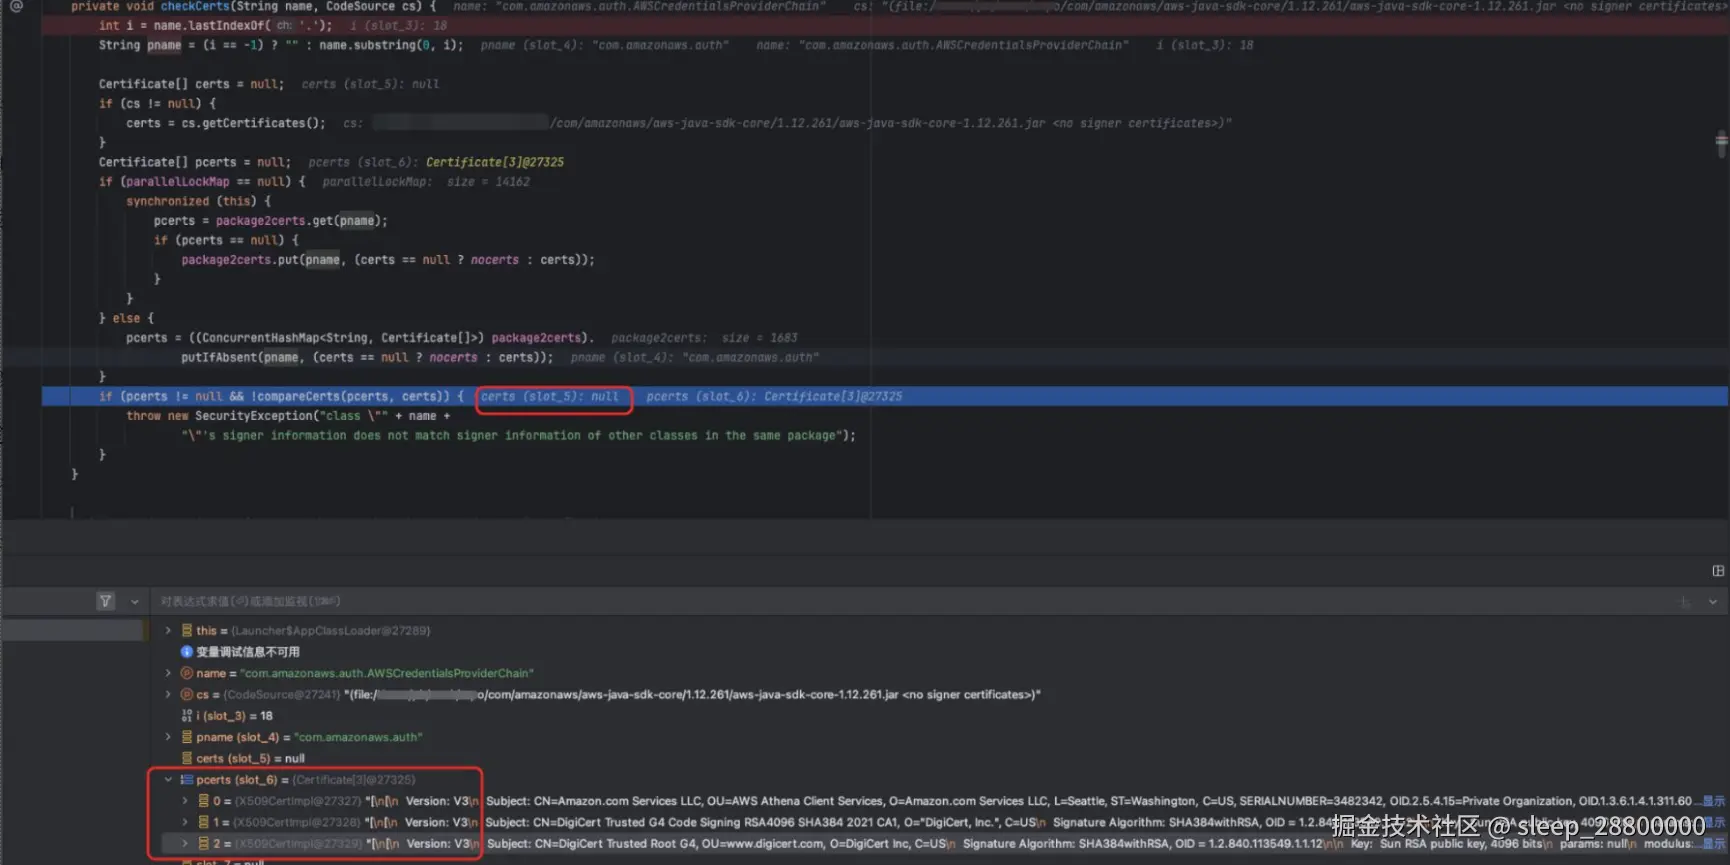1730x865 pixels.
Task: Click the filter icon in debugger panel
Action: tap(105, 601)
